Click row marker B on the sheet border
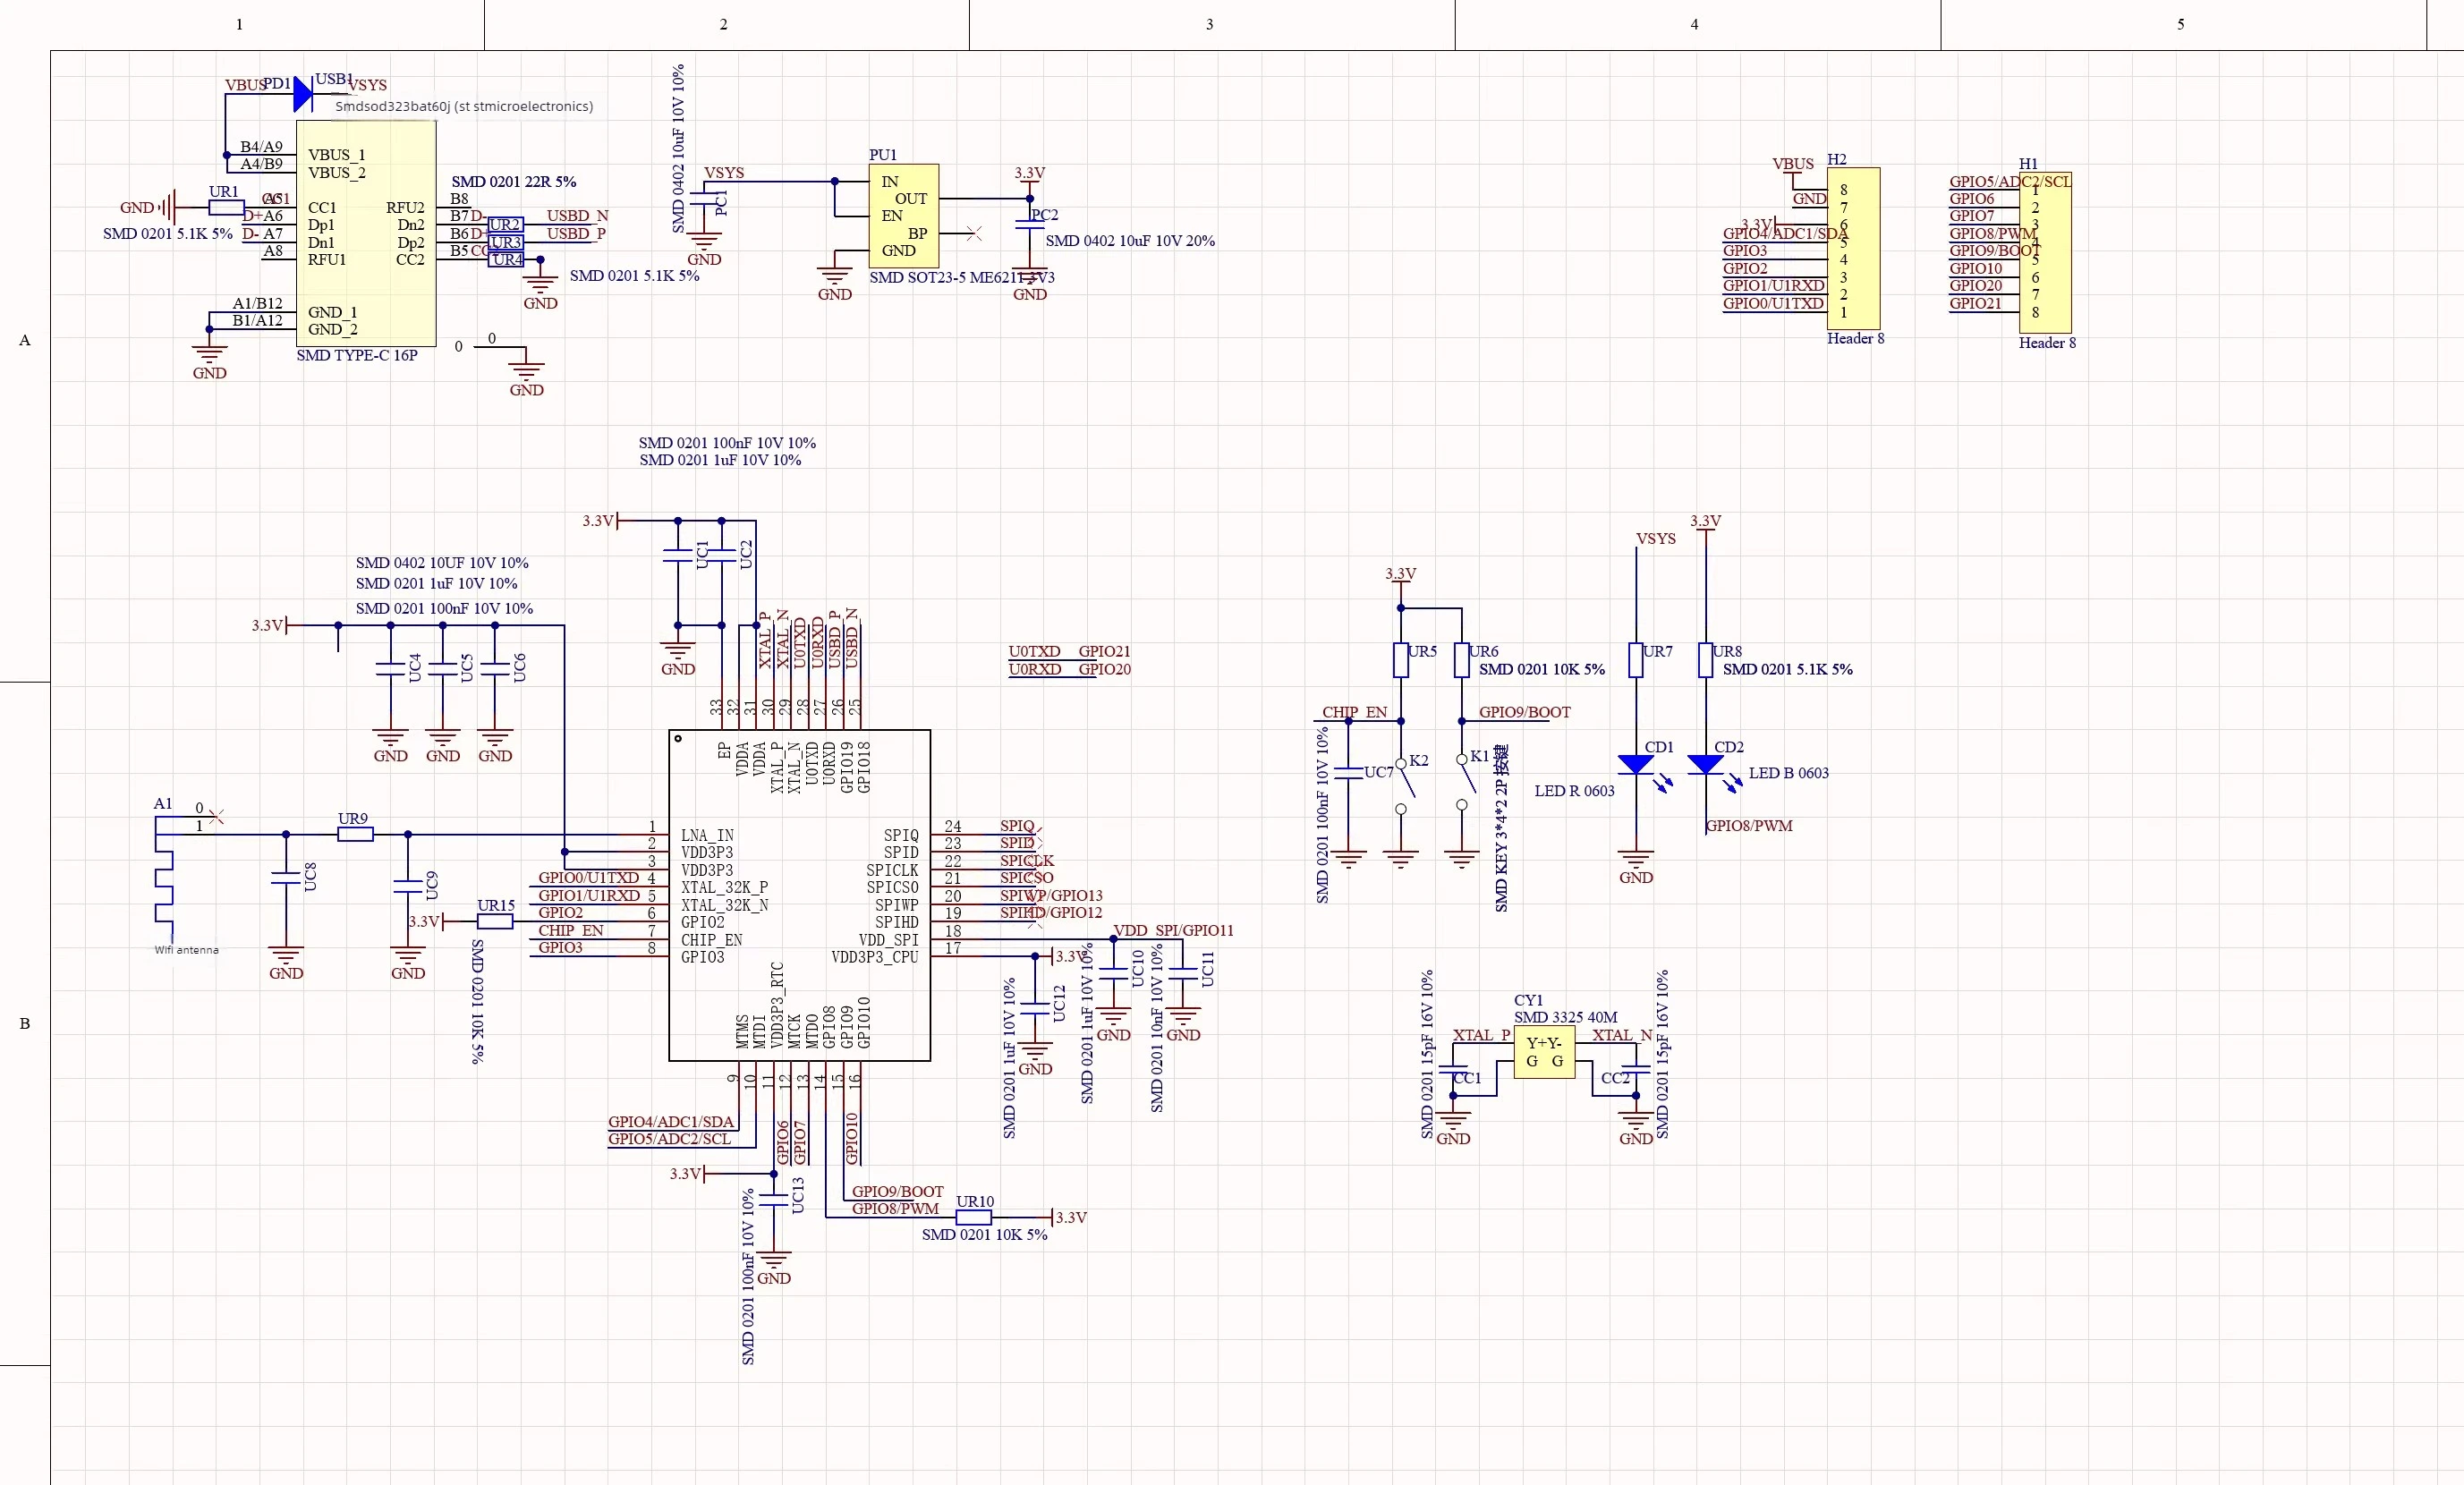The image size is (2464, 1485). tap(25, 1023)
